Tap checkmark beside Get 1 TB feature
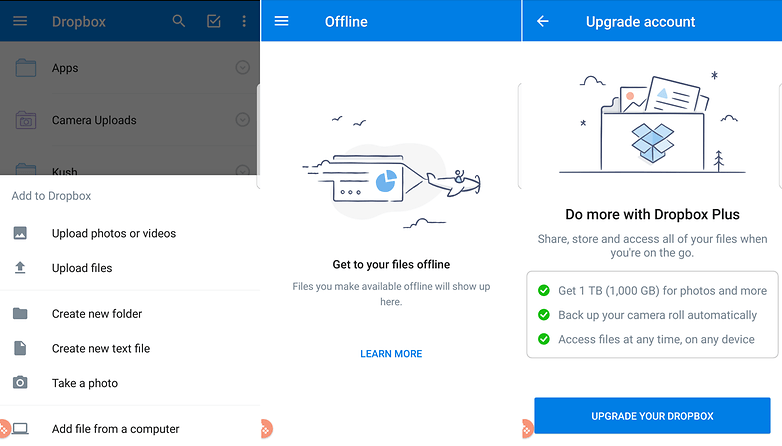 (x=544, y=290)
